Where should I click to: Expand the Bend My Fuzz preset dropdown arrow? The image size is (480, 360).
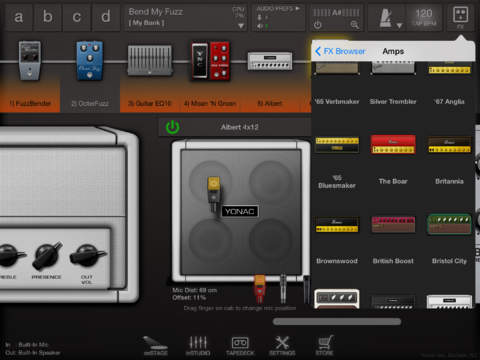(x=241, y=26)
